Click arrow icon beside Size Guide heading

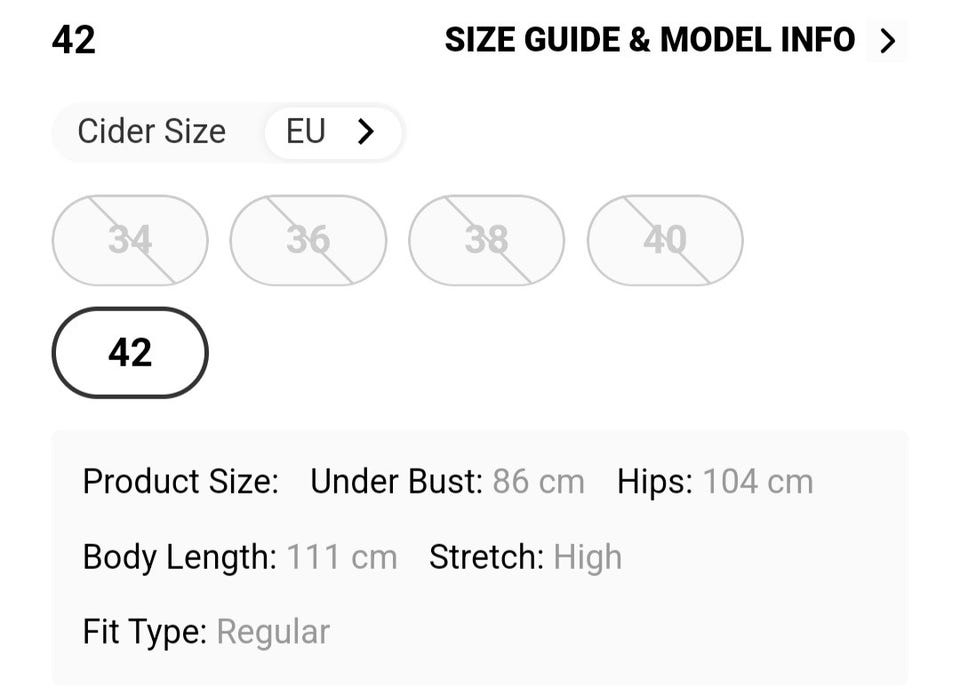tap(887, 41)
